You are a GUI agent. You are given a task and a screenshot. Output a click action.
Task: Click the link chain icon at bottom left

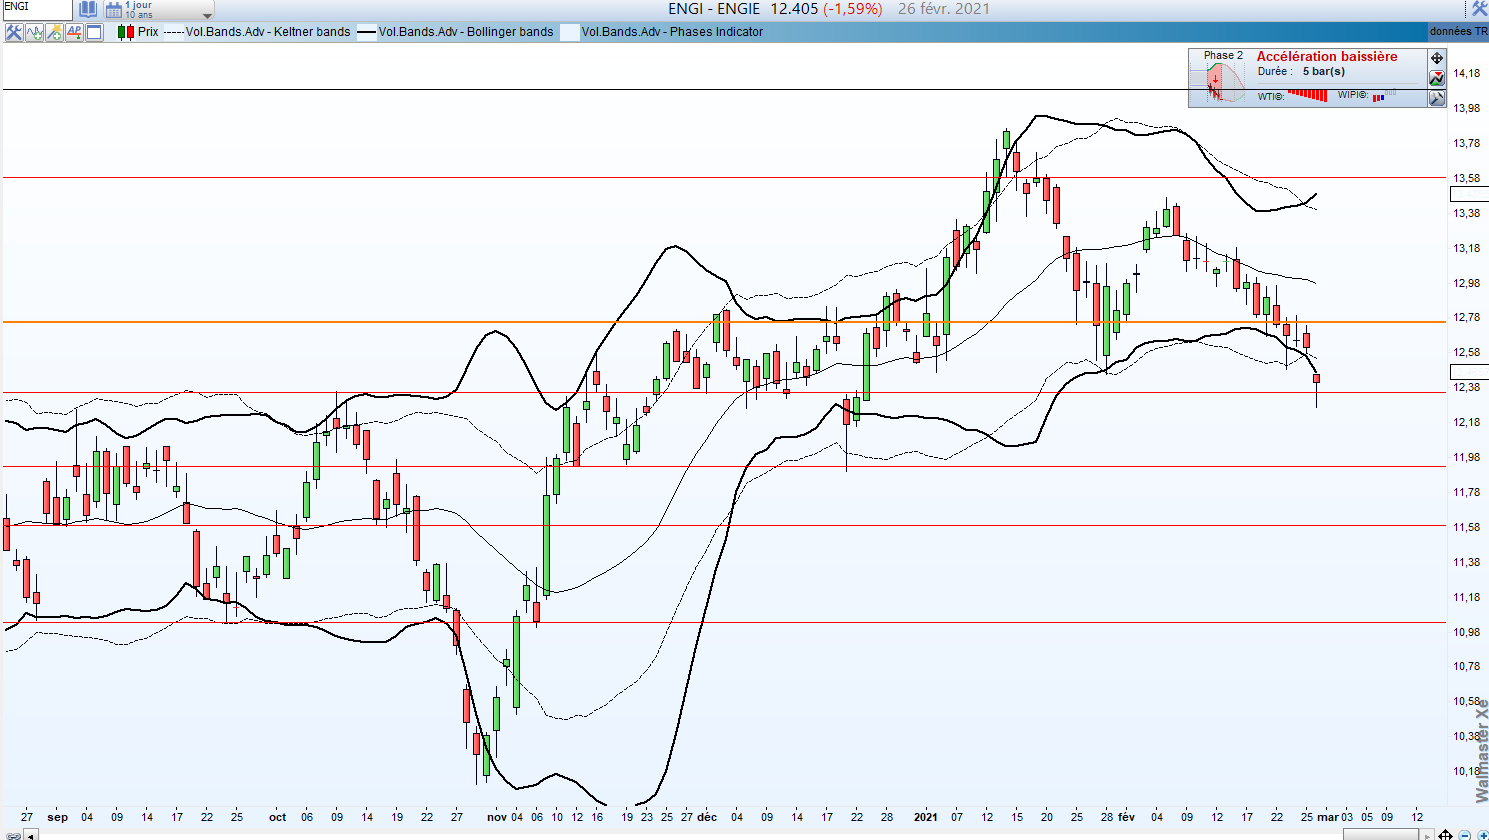13,835
